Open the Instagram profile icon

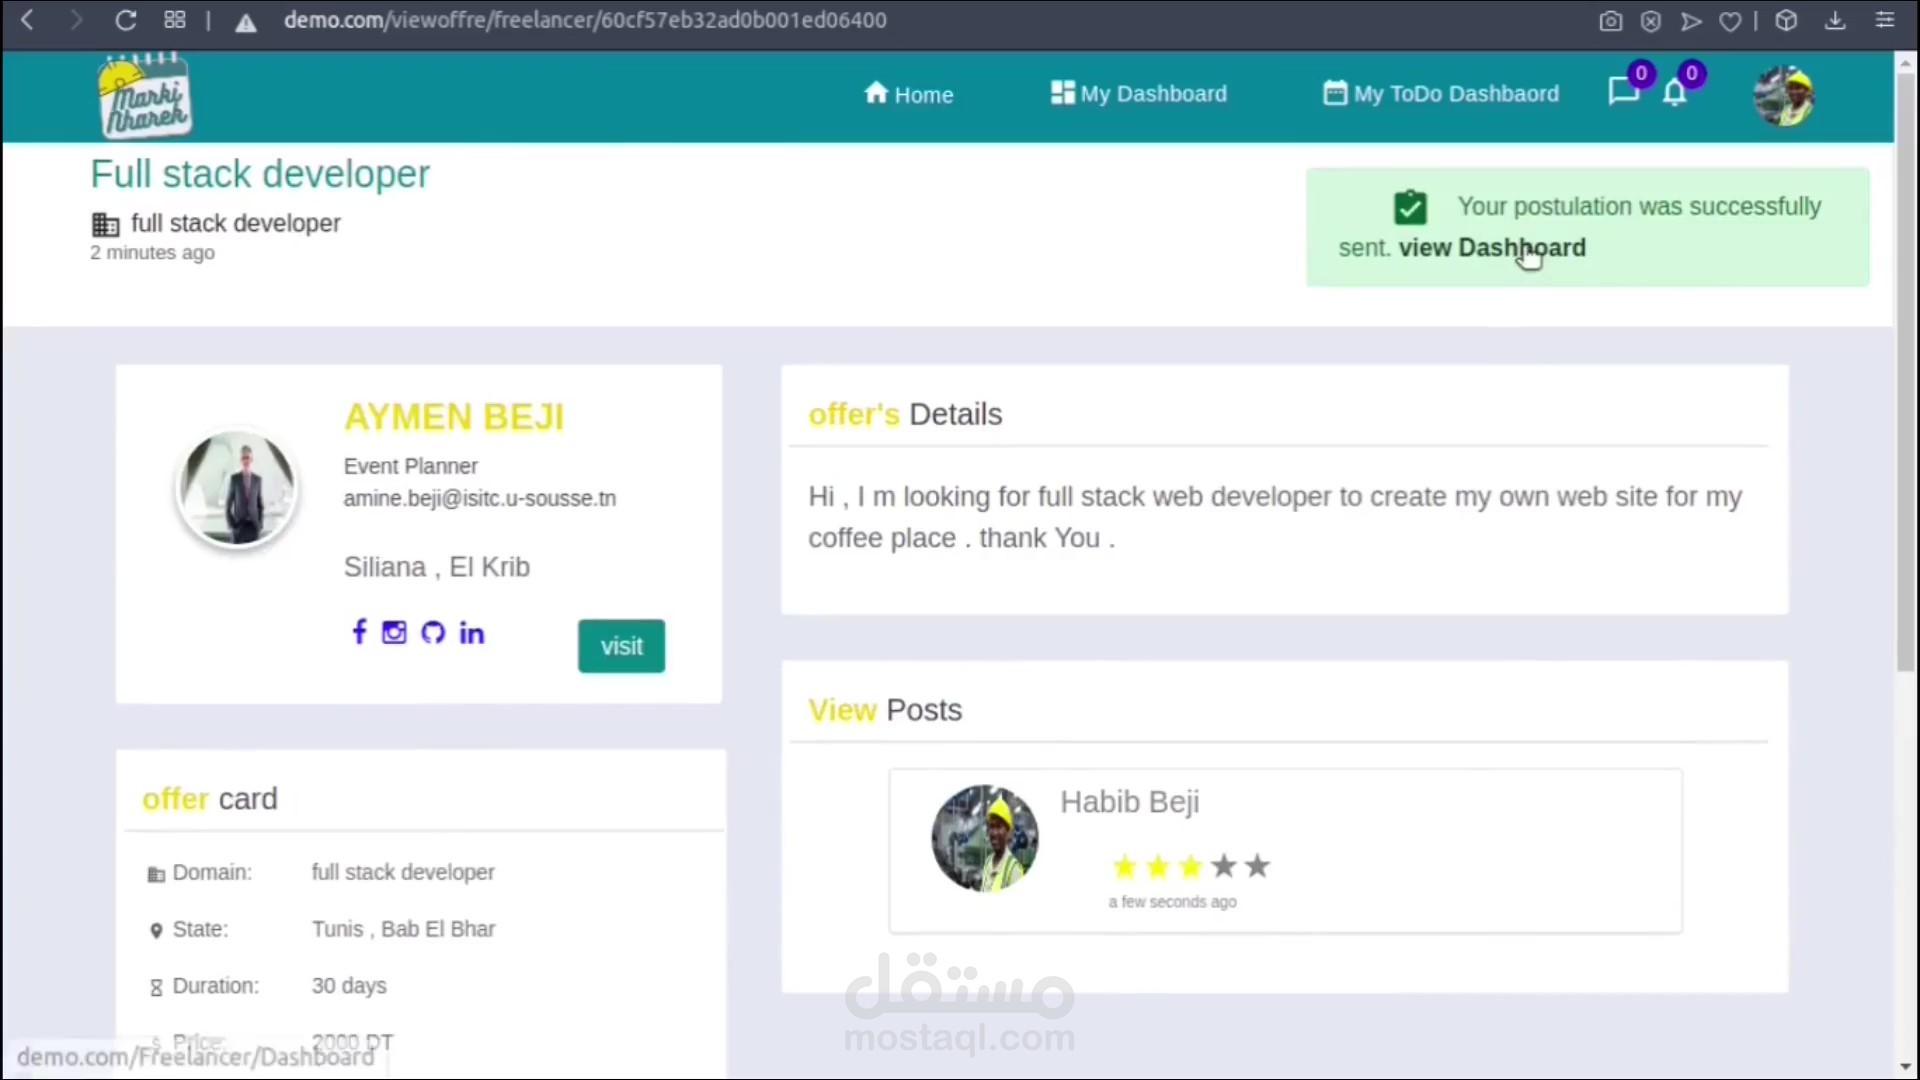pyautogui.click(x=394, y=632)
